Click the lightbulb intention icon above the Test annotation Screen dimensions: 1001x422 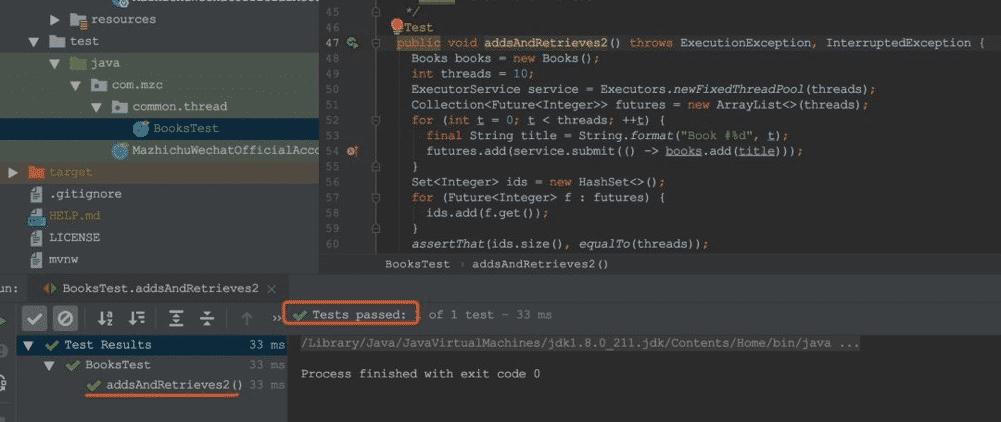(398, 26)
